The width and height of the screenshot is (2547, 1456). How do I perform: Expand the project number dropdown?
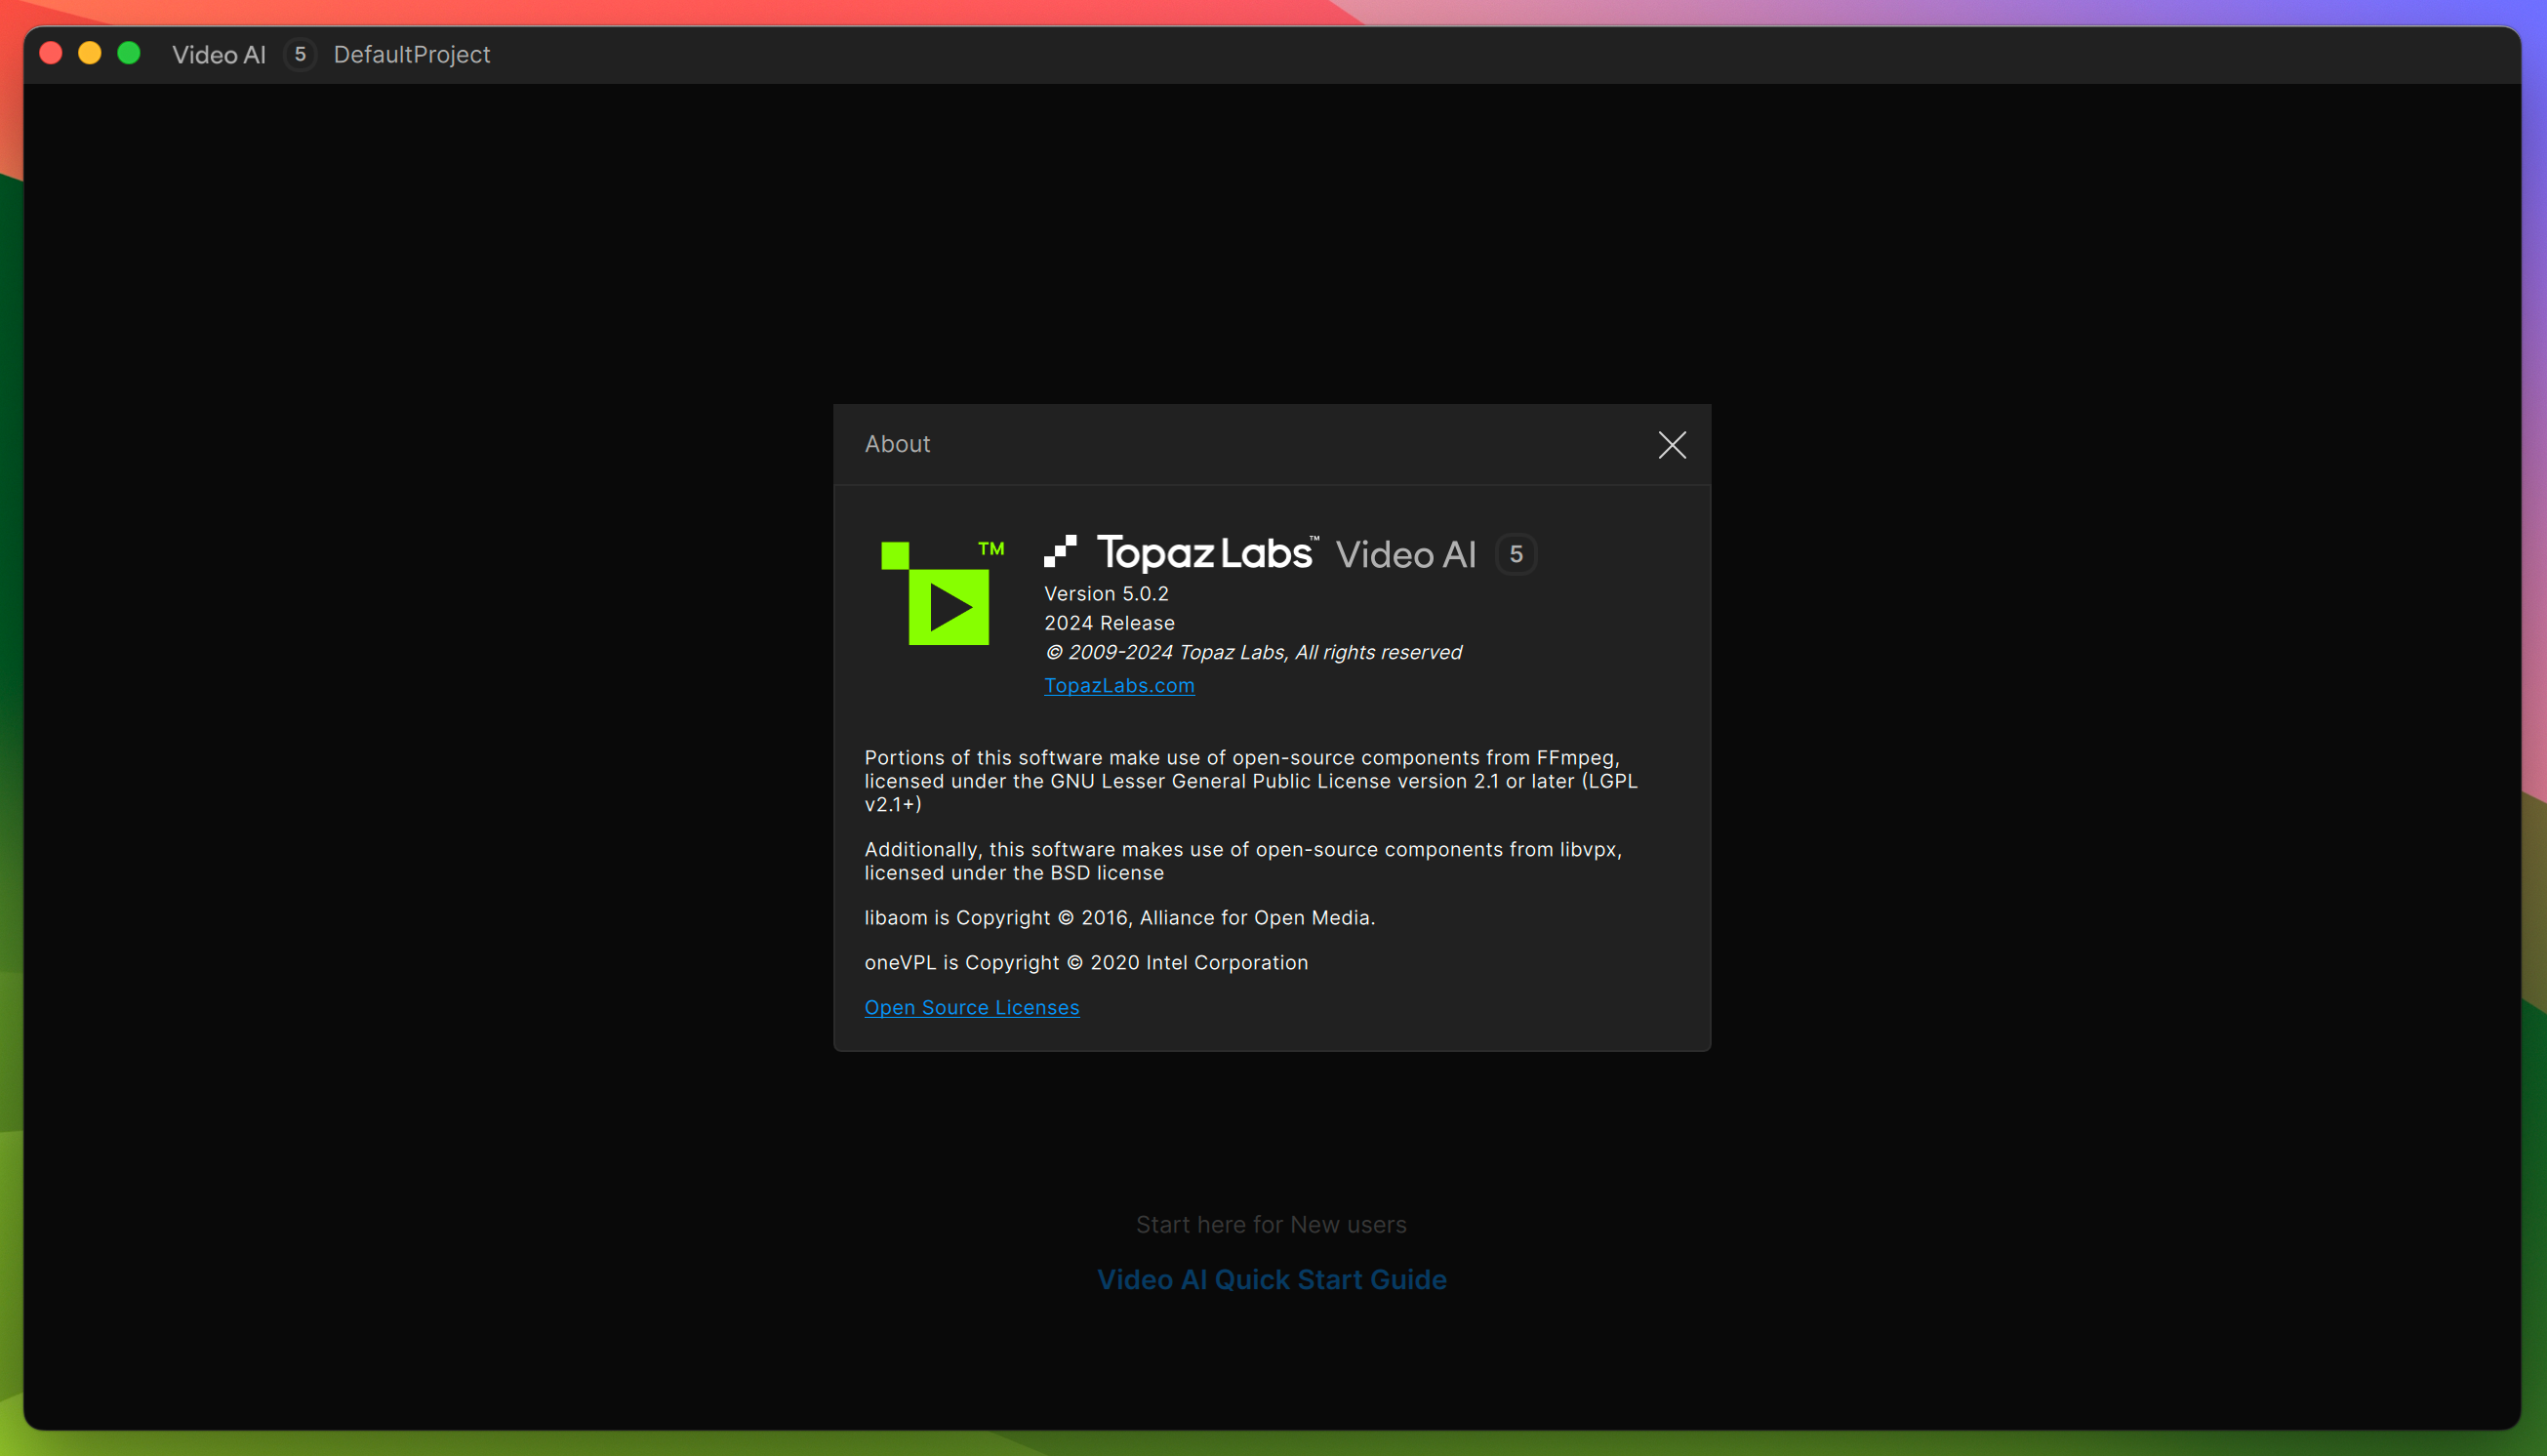click(x=301, y=55)
